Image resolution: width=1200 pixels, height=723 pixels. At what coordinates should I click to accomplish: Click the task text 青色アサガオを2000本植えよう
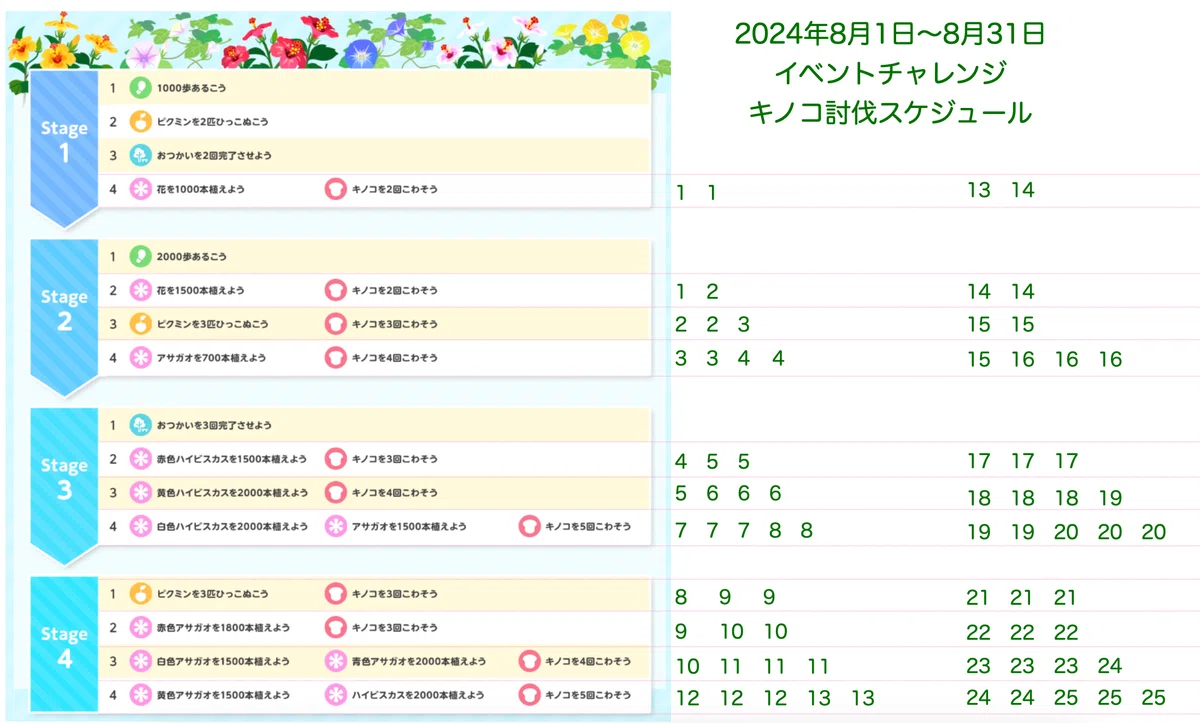(418, 662)
